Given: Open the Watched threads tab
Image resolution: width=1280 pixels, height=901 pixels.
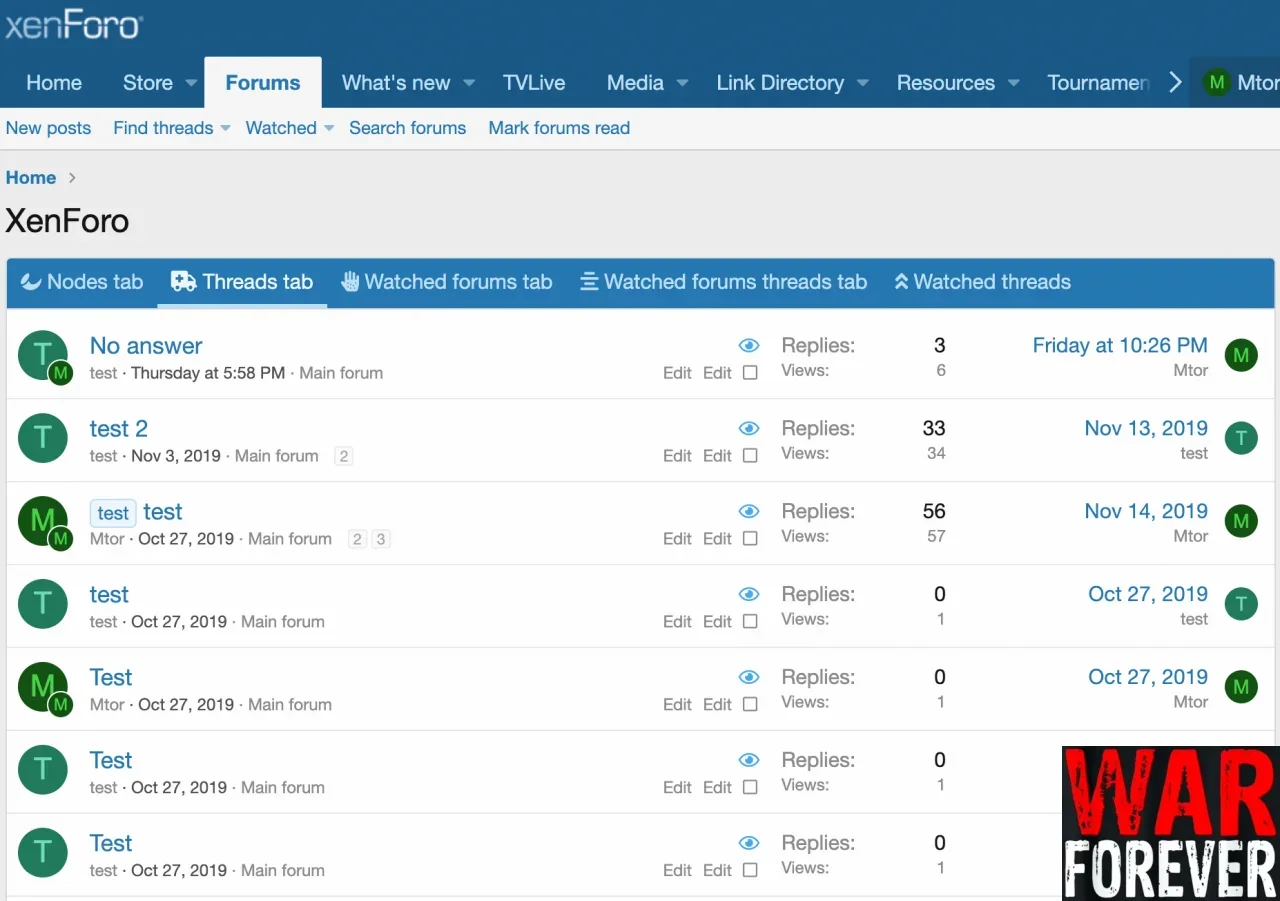Looking at the screenshot, I should click(x=982, y=282).
